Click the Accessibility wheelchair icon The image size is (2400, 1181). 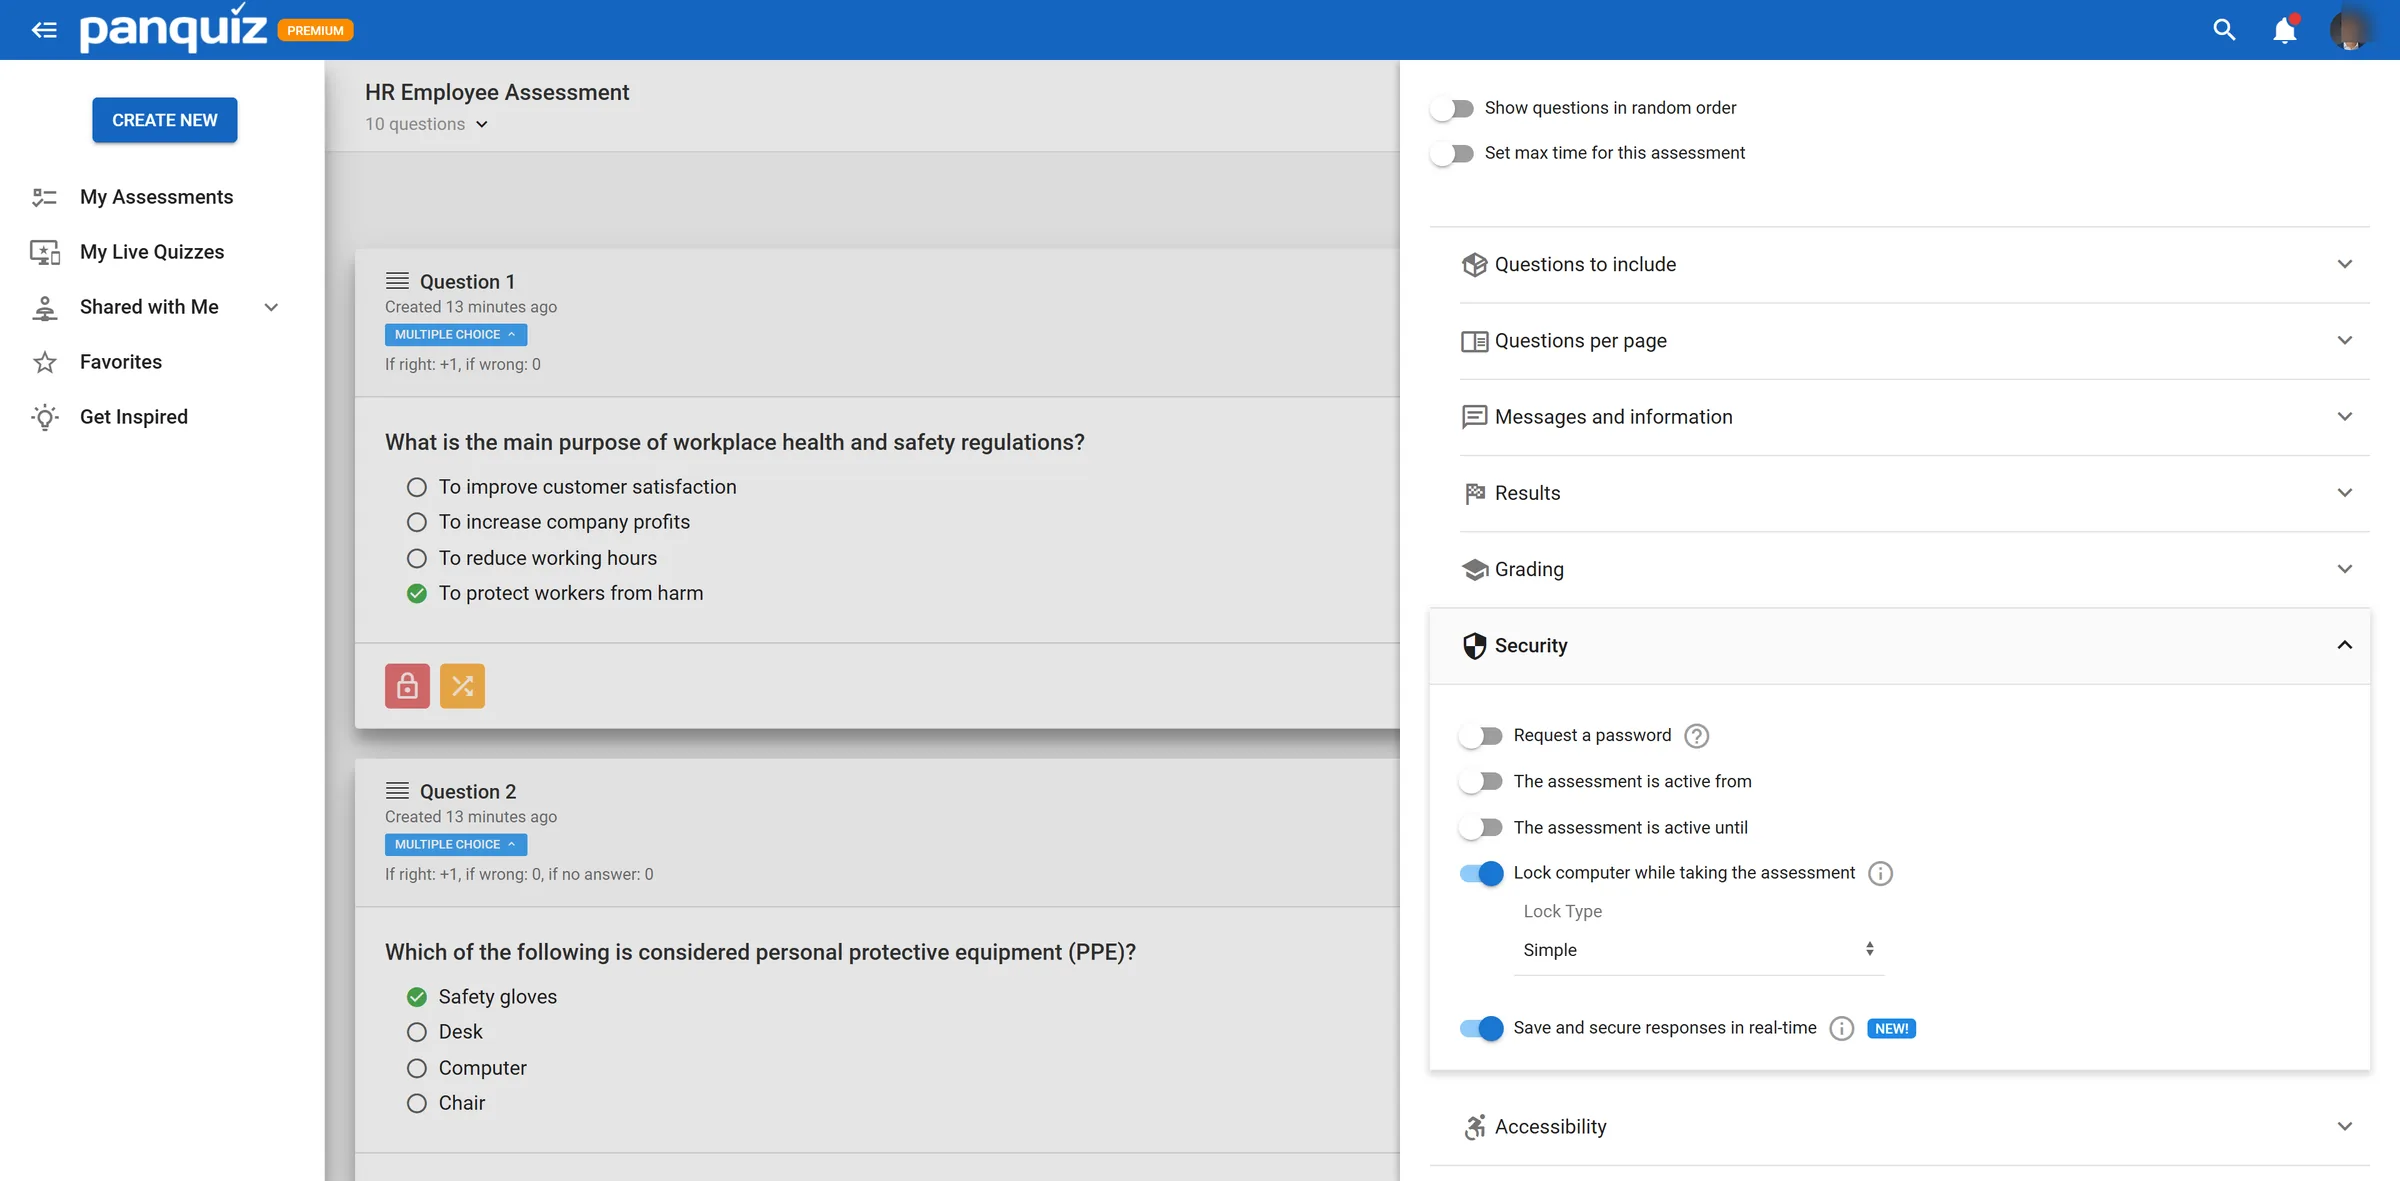pyautogui.click(x=1474, y=1127)
